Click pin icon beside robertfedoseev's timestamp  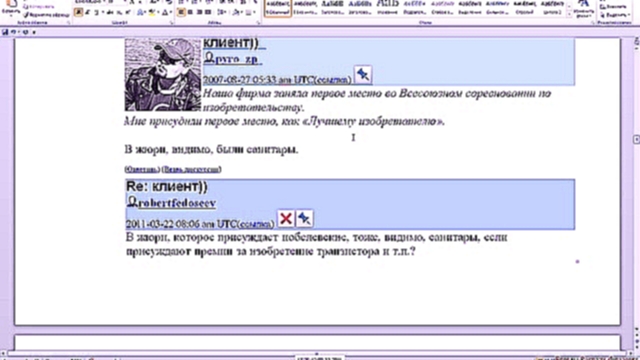(304, 218)
